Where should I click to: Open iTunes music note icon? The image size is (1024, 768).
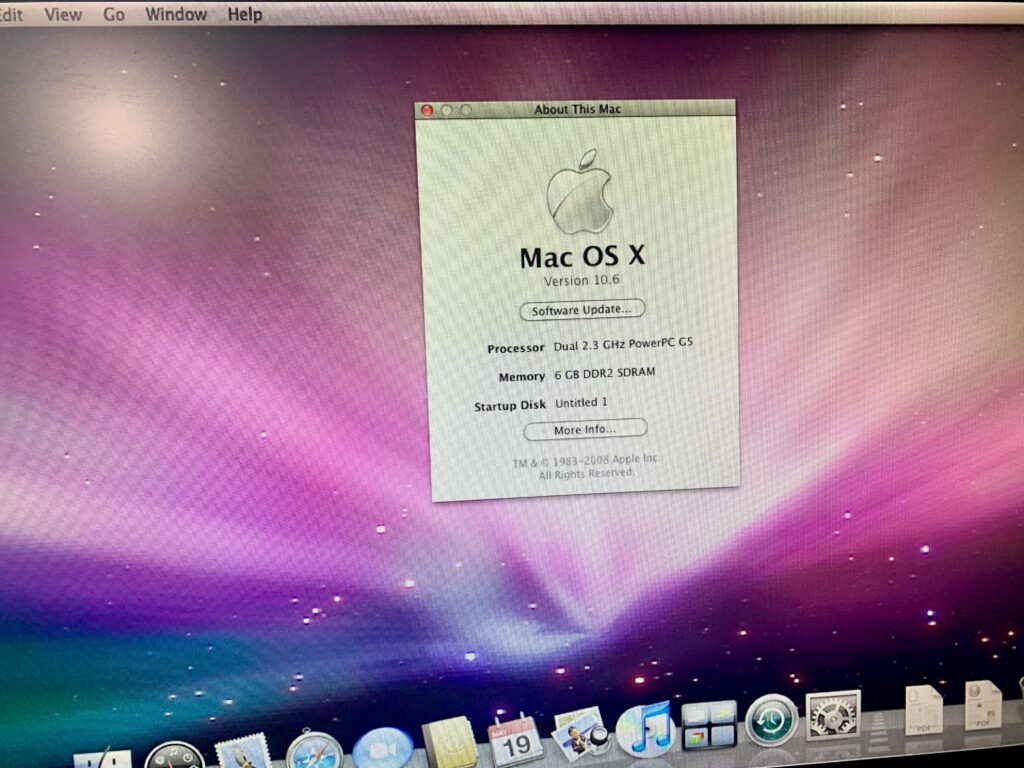point(645,729)
